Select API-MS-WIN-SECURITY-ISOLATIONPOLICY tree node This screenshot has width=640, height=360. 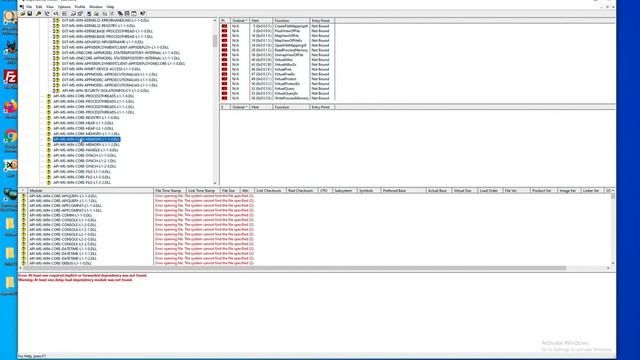tap(105, 91)
